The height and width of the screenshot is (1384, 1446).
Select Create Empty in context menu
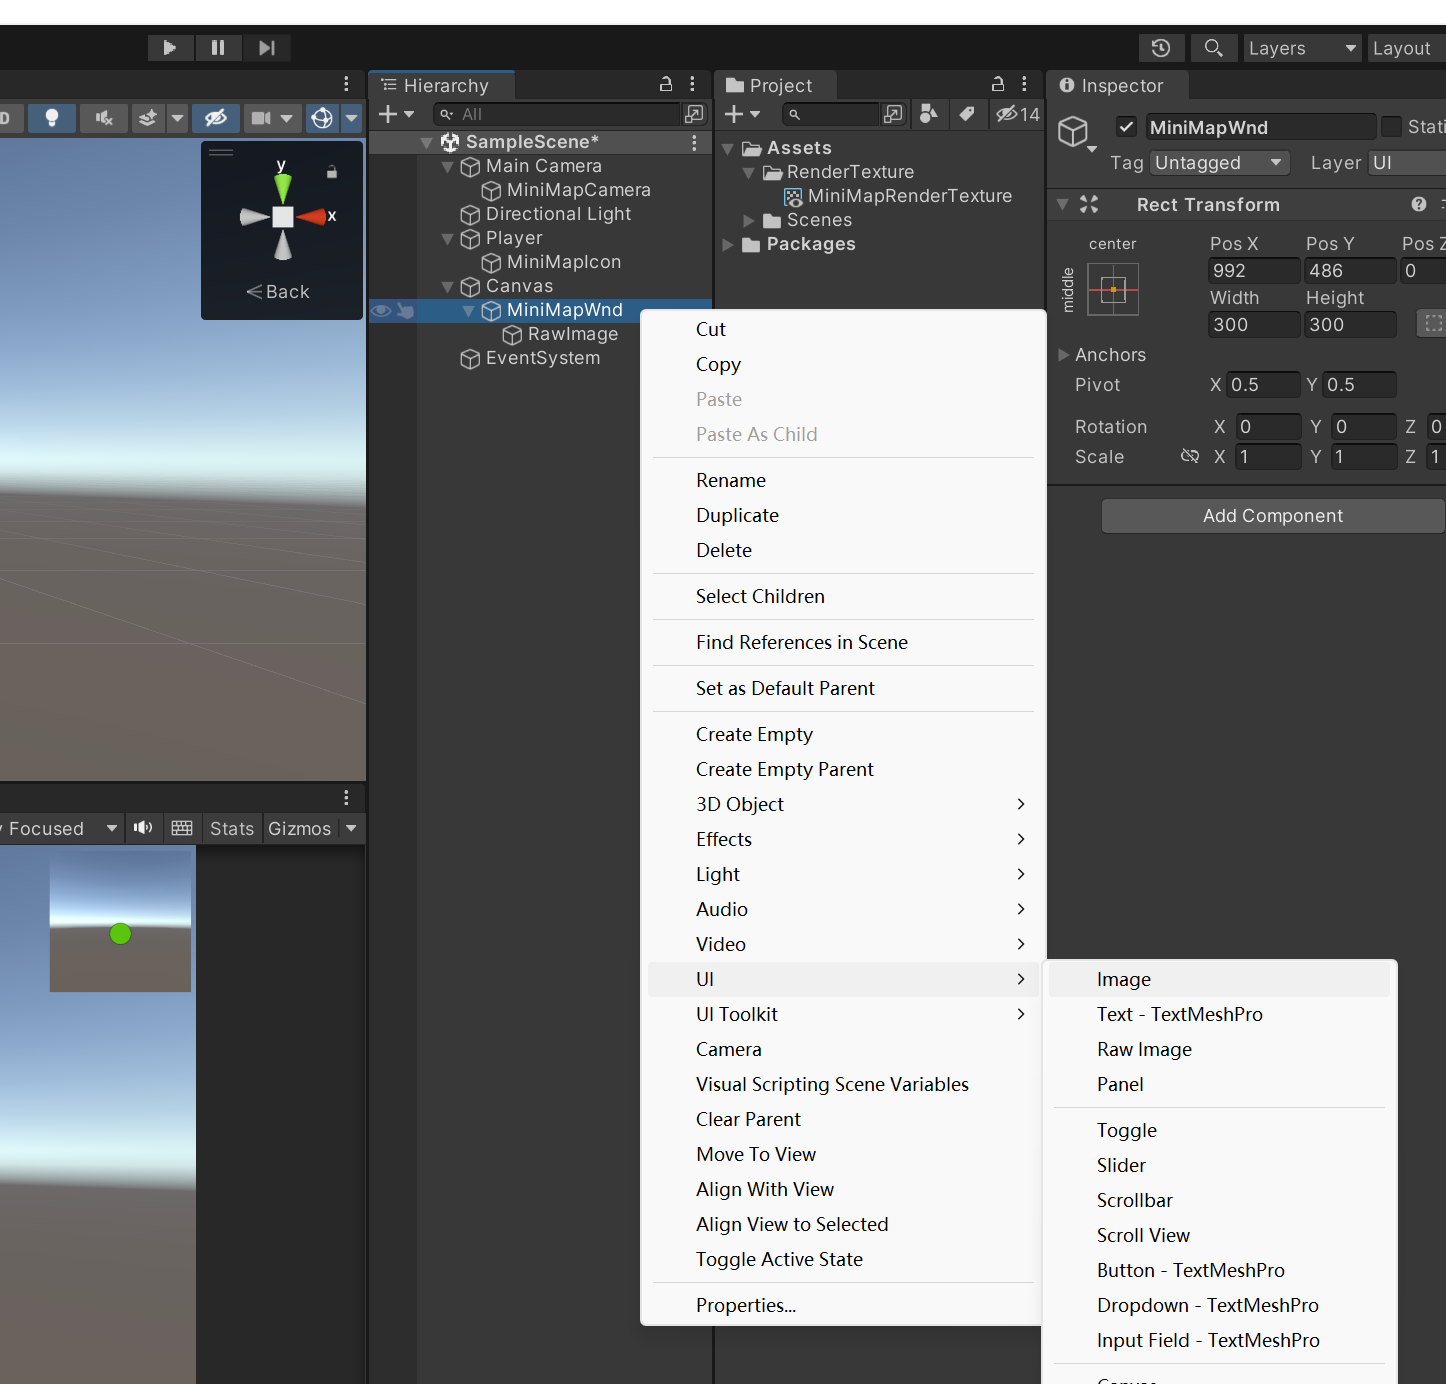click(754, 734)
